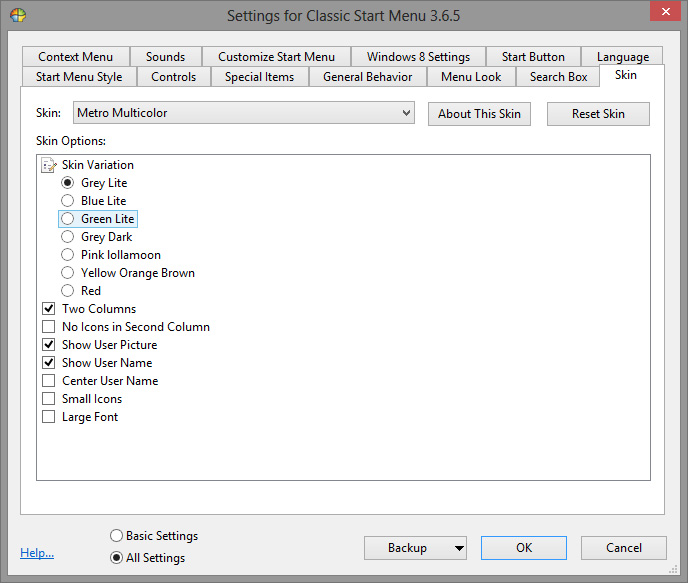Open the Context Menu tab
The width and height of the screenshot is (688, 583).
pos(75,57)
